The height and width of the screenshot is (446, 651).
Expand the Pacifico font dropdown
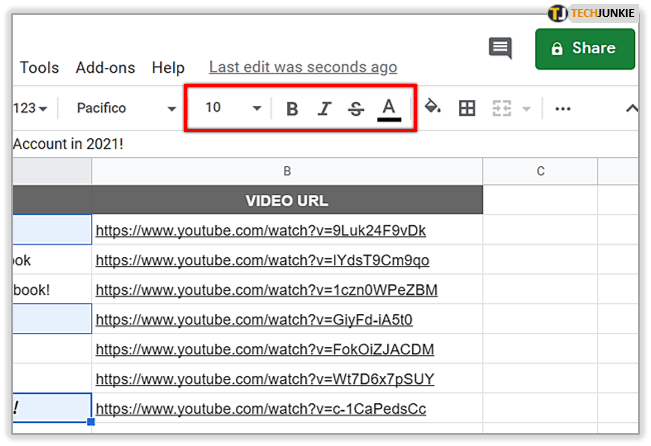tap(125, 108)
